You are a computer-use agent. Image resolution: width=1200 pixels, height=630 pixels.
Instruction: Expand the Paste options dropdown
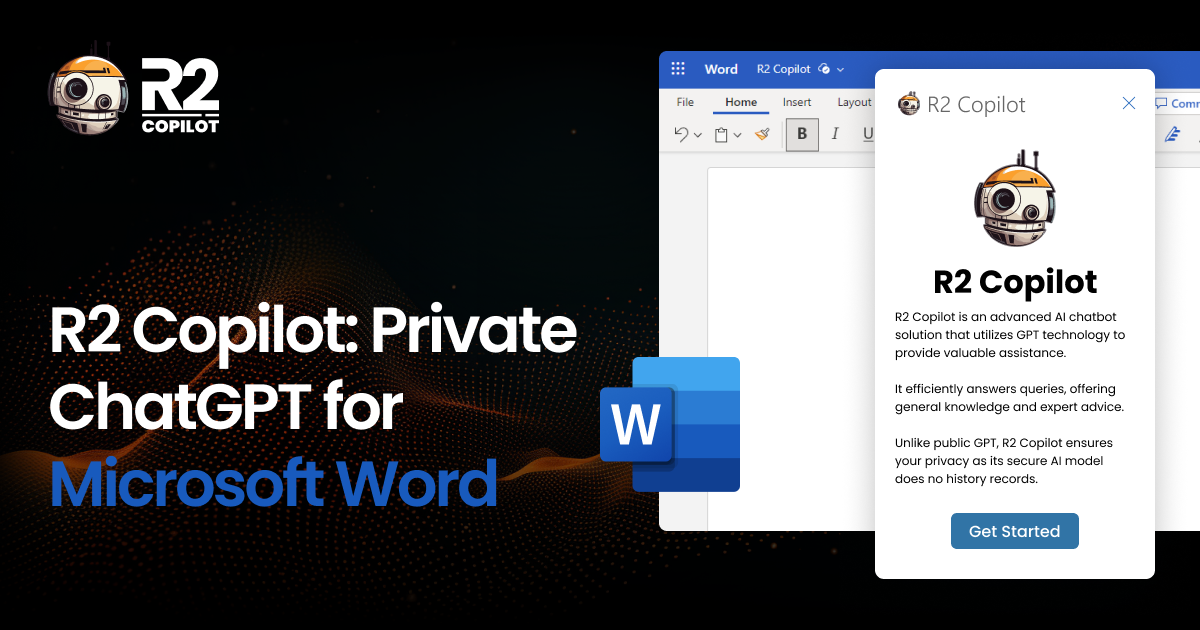(738, 133)
